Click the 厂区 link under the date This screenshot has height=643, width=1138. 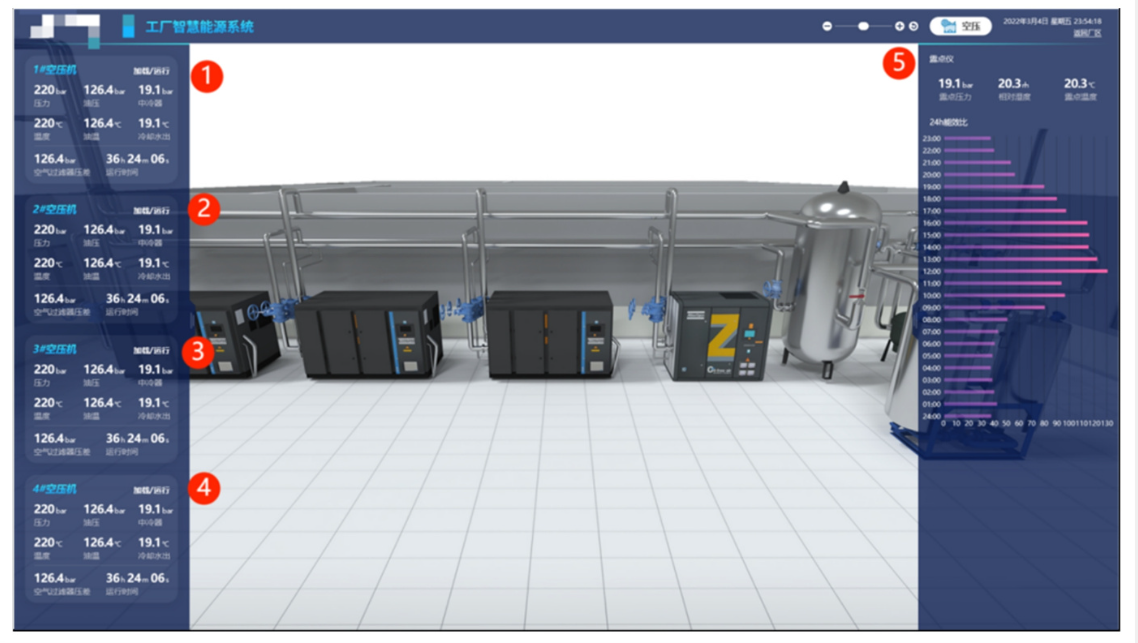(x=1087, y=33)
